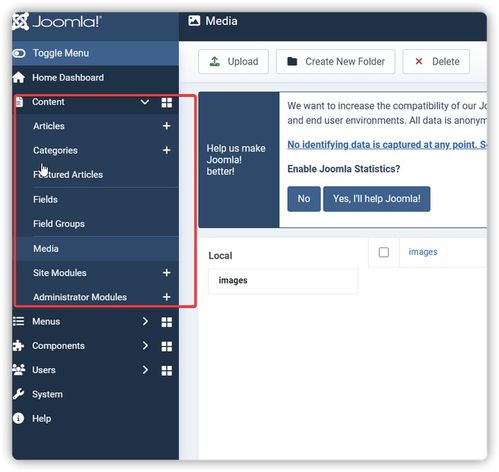Click Yes, I'll help Joomla! button
Viewport: 499px width, 472px height.
pyautogui.click(x=377, y=199)
